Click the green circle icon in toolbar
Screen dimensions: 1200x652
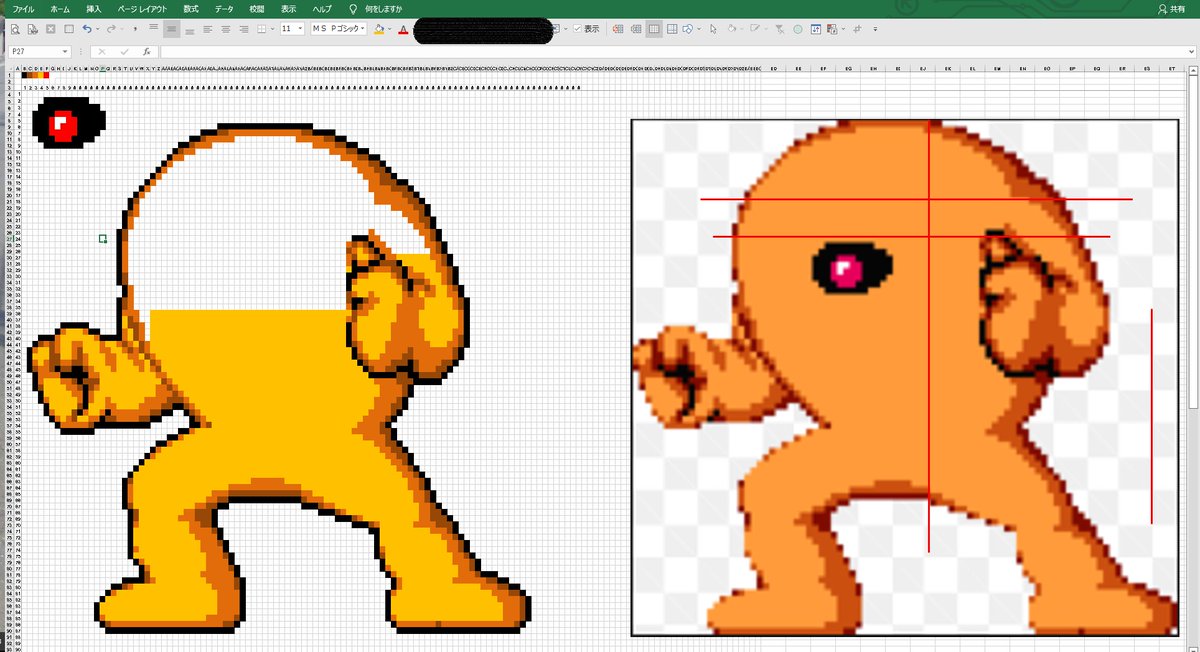pos(797,29)
